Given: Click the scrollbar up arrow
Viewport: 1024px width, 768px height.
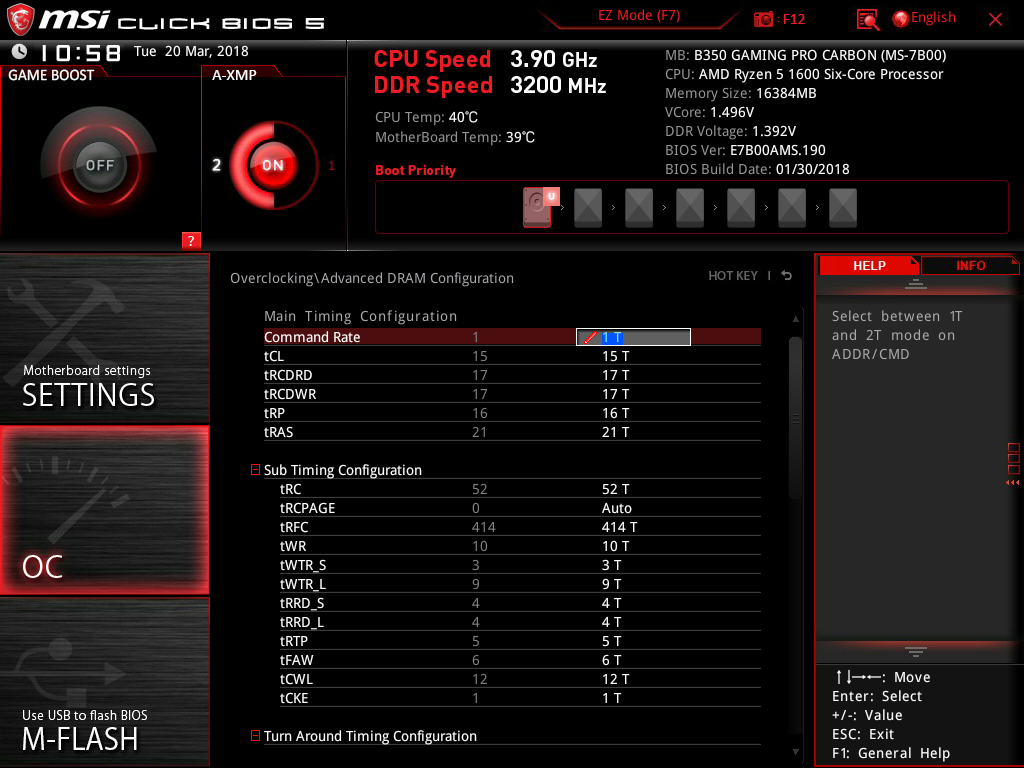Looking at the screenshot, I should click(795, 319).
